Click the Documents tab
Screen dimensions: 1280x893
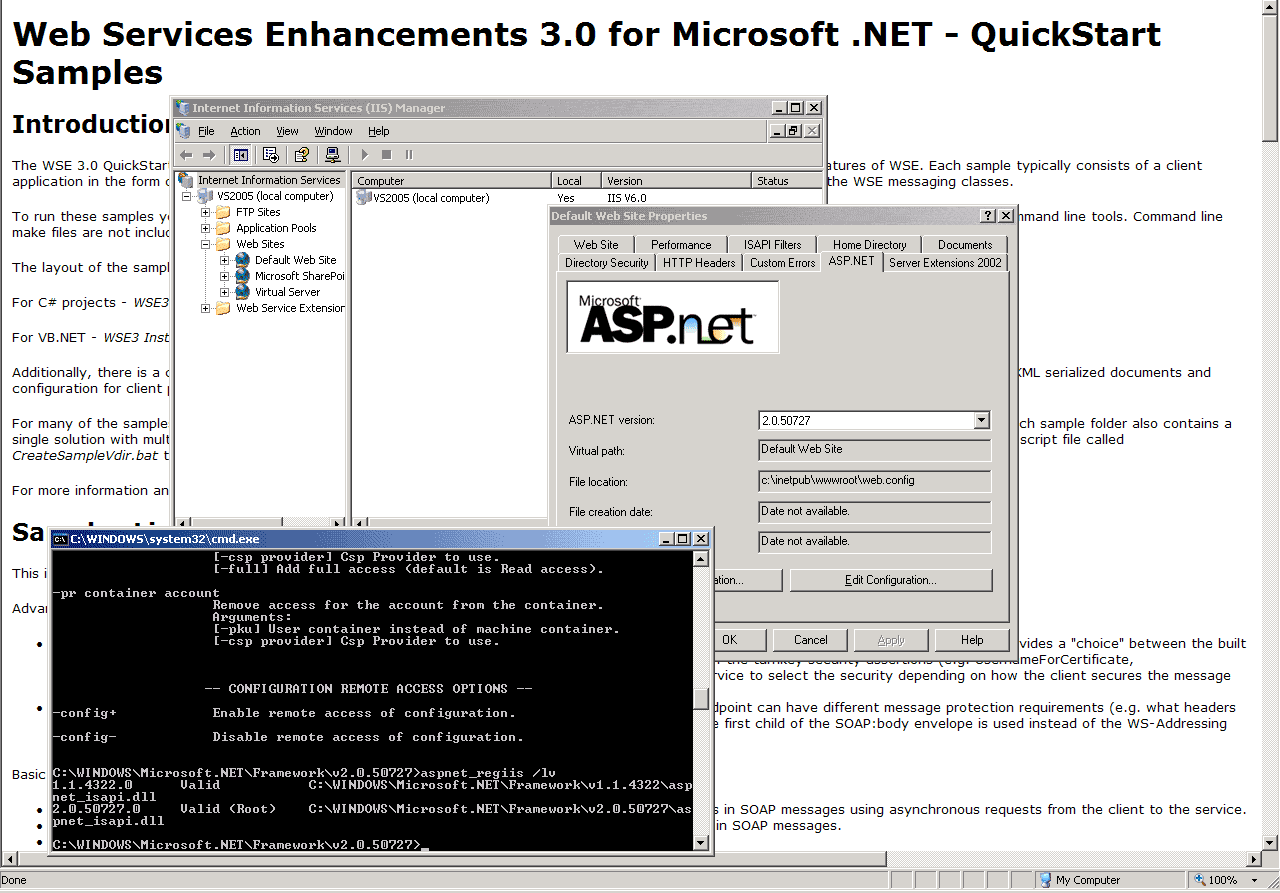pyautogui.click(x=965, y=244)
